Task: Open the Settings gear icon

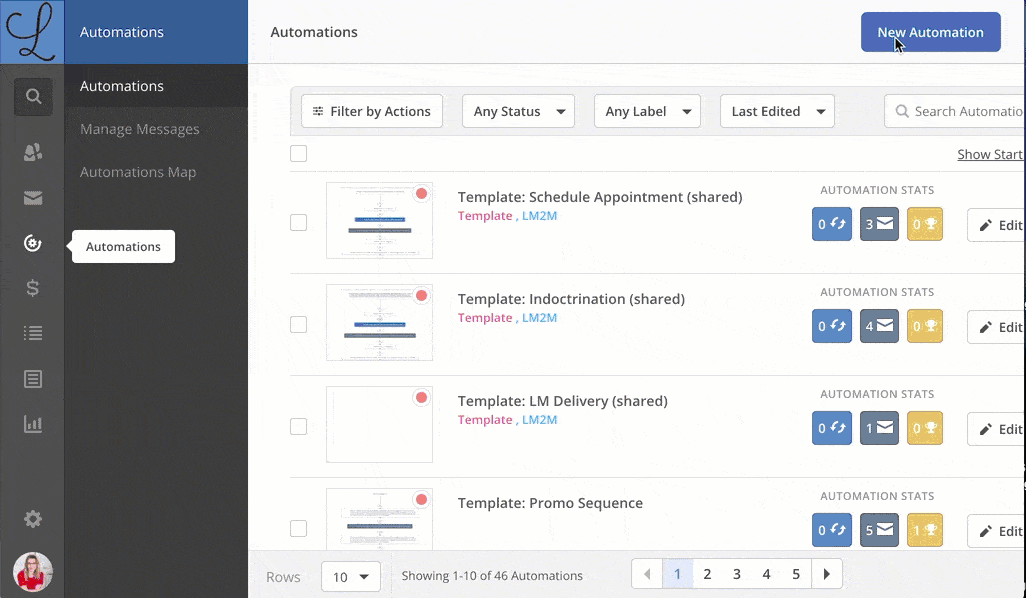Action: (x=32, y=519)
